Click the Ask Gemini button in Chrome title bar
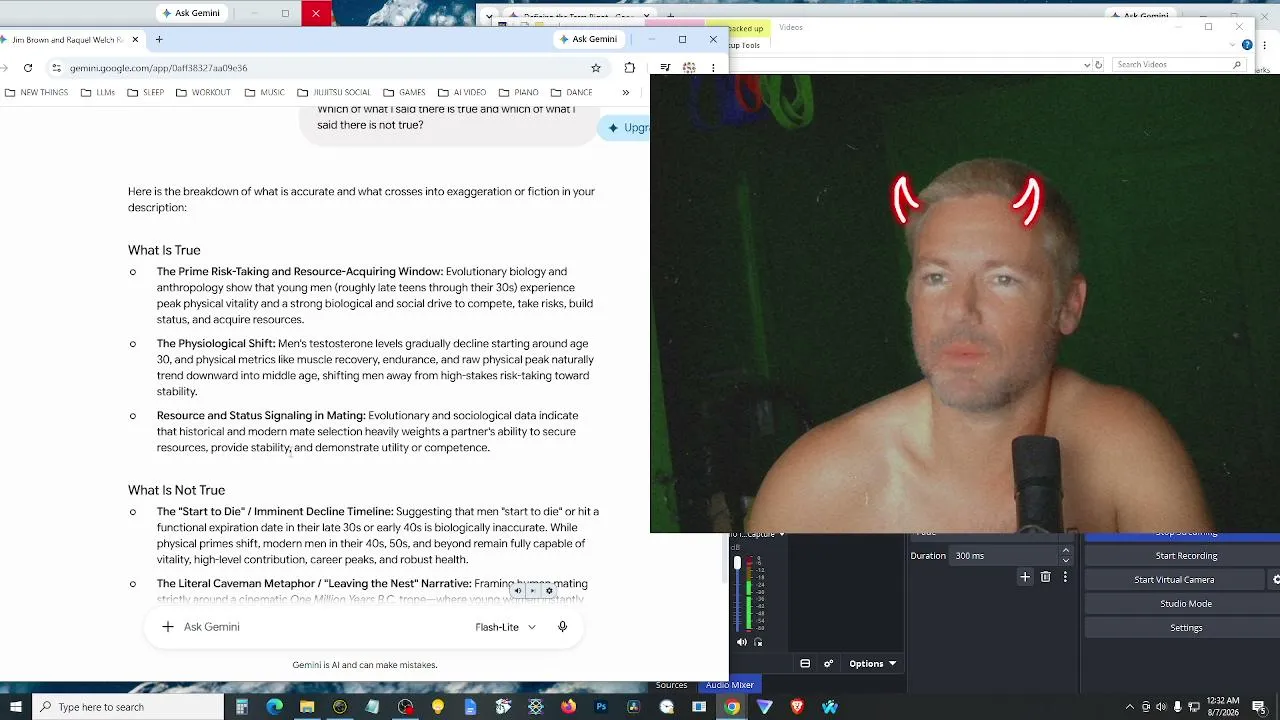Screen dimensions: 1280x720 (x=588, y=39)
